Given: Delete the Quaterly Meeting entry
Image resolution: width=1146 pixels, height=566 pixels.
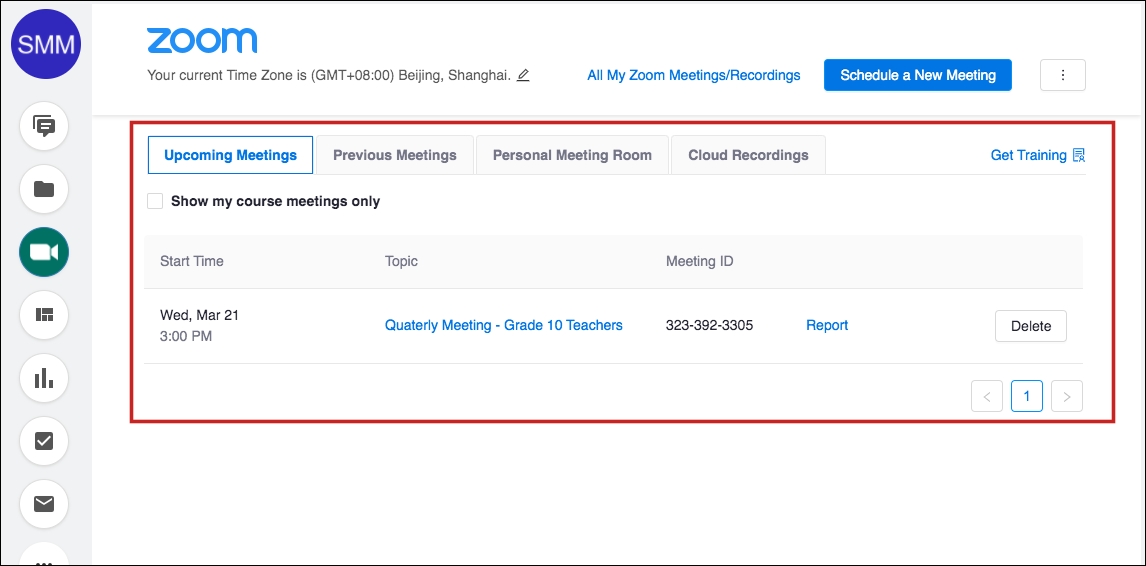Looking at the screenshot, I should point(1031,326).
